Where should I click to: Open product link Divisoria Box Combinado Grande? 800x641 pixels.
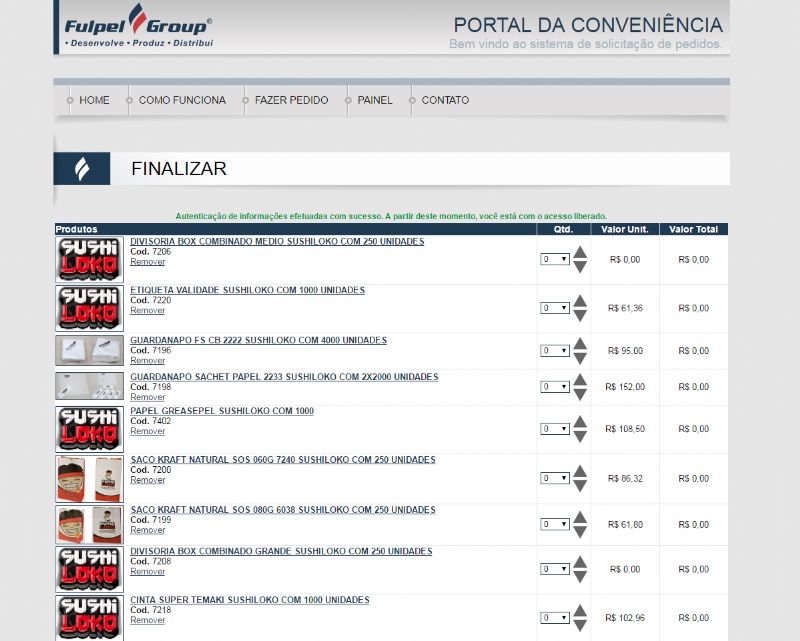click(281, 551)
